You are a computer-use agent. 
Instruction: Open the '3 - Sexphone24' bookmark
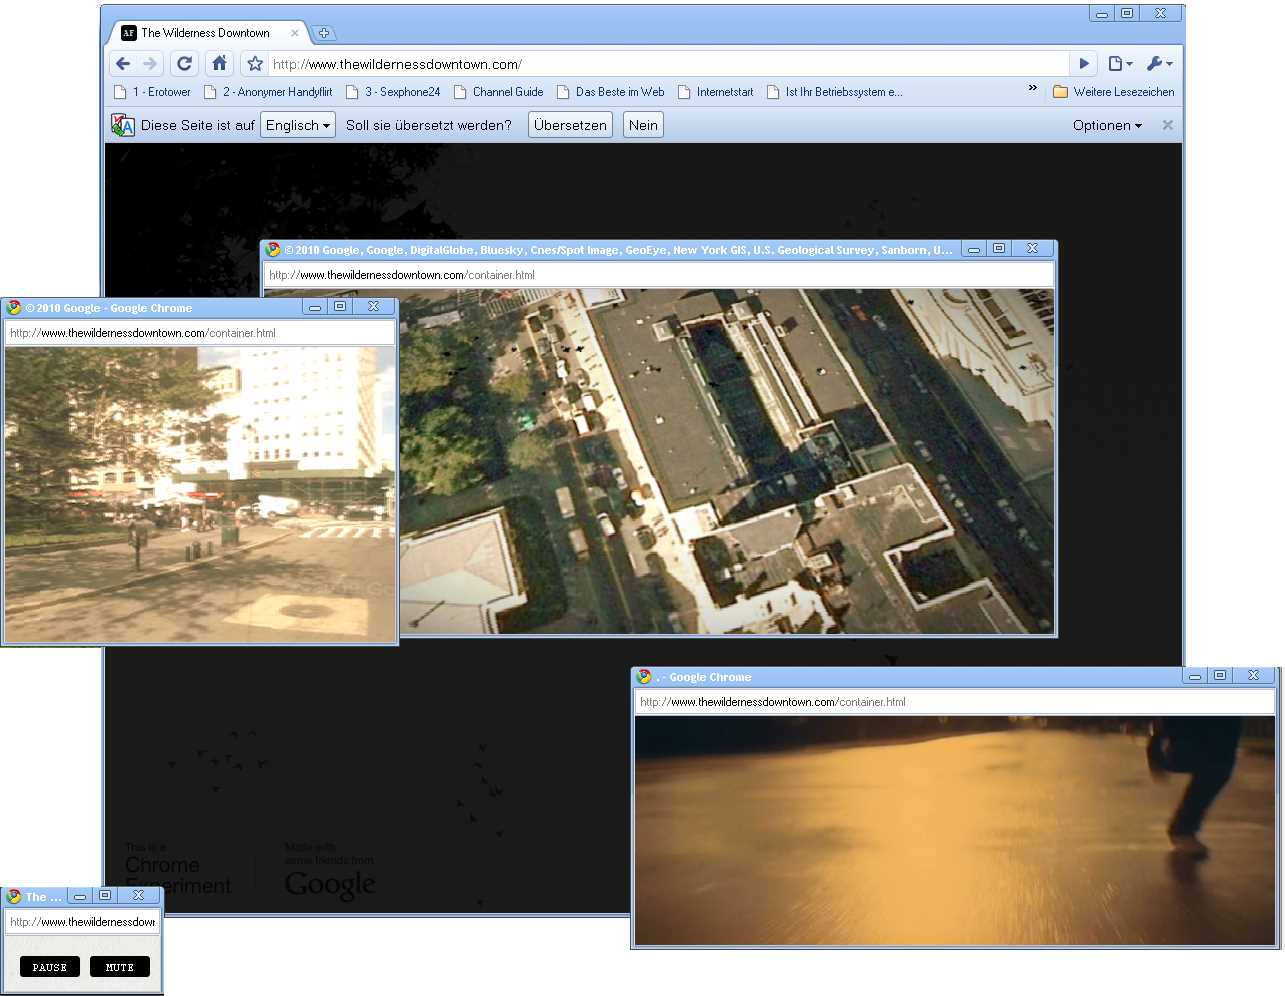point(393,92)
